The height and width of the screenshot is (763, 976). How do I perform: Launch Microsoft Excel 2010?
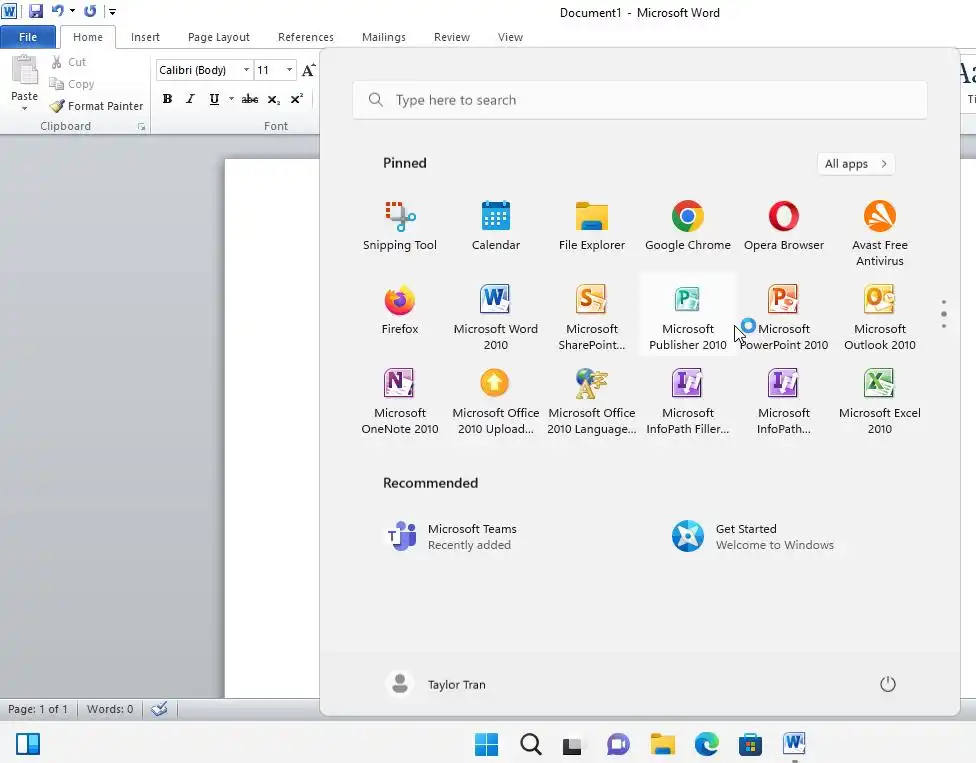point(880,401)
